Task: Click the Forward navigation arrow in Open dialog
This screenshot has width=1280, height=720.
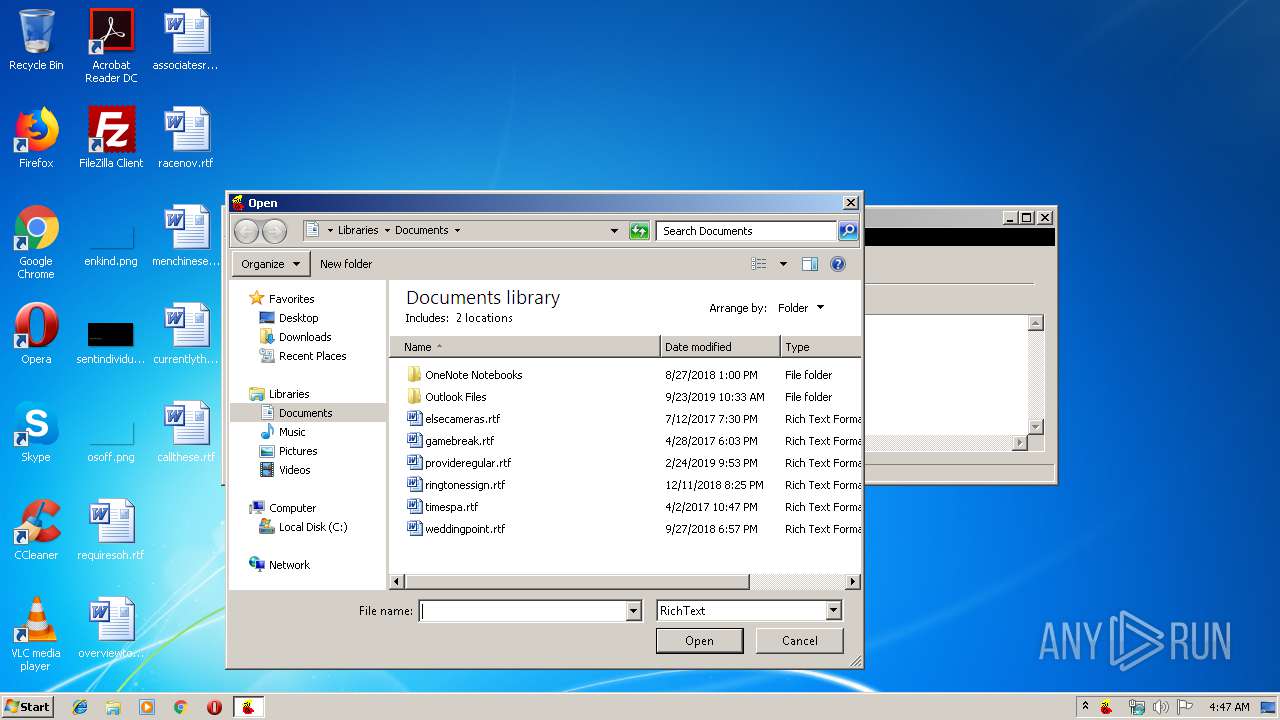Action: (x=274, y=231)
